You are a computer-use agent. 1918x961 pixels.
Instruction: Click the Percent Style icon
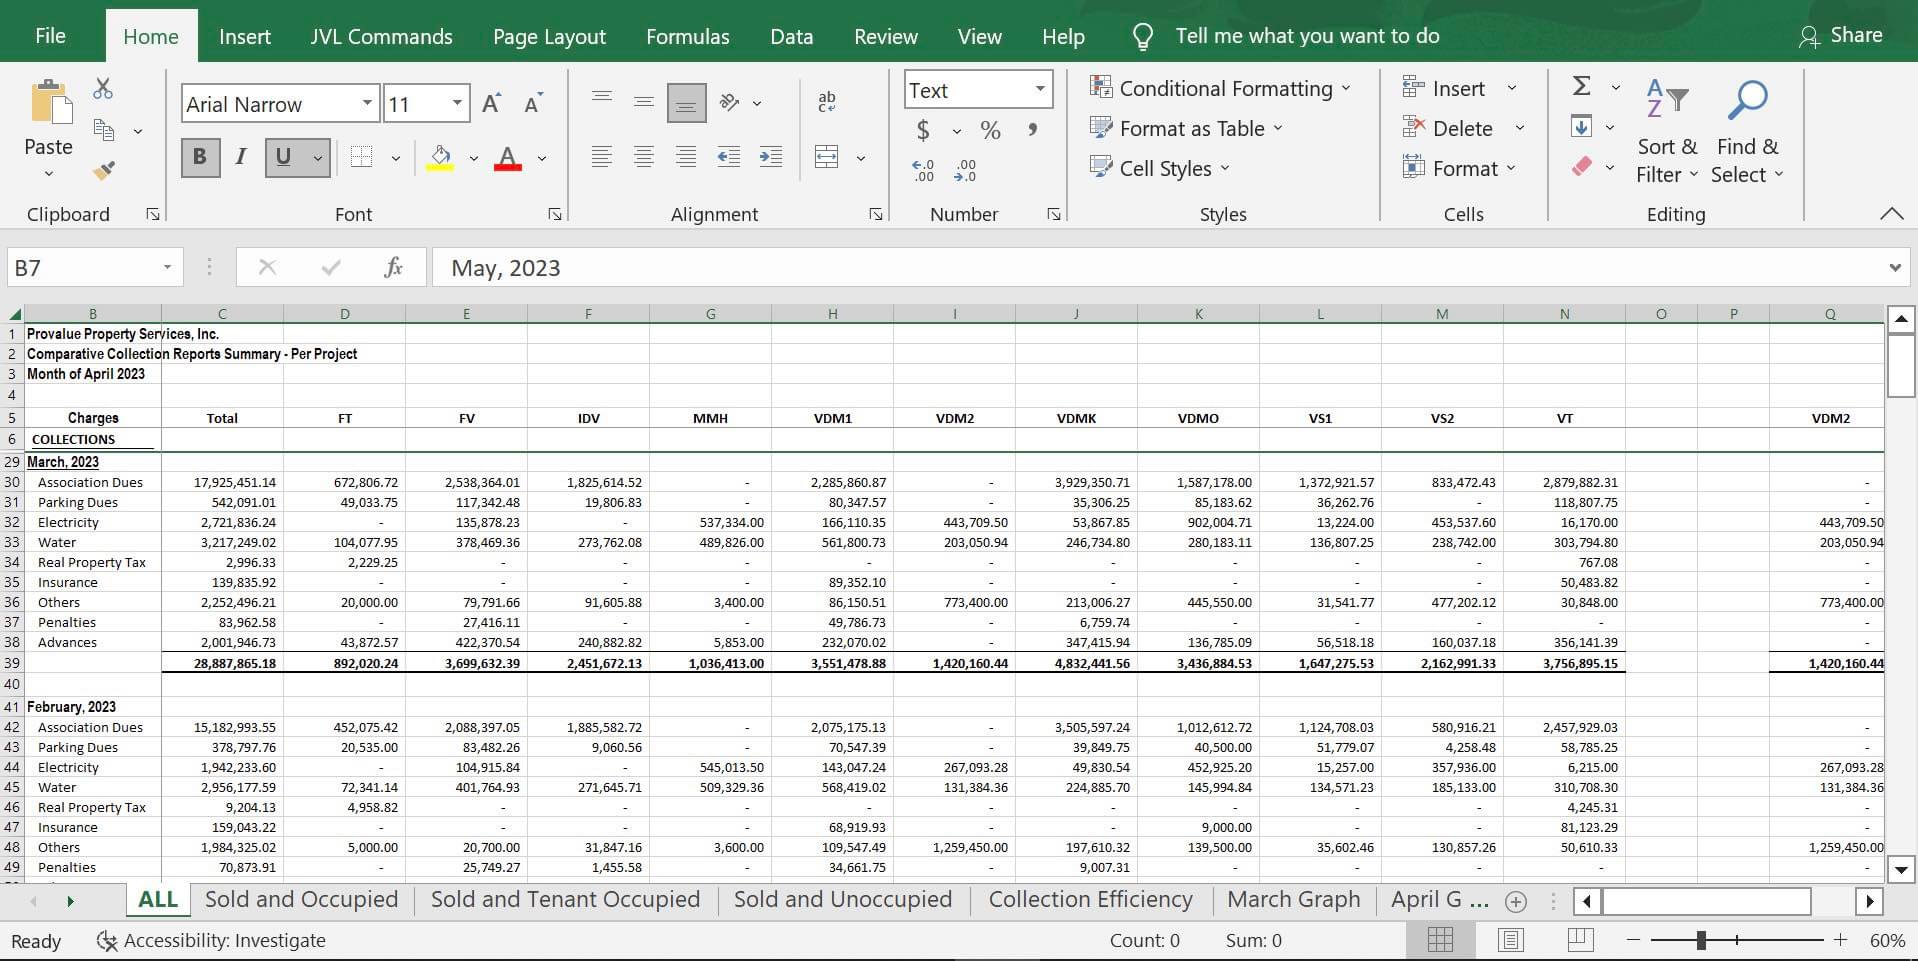[x=990, y=130]
